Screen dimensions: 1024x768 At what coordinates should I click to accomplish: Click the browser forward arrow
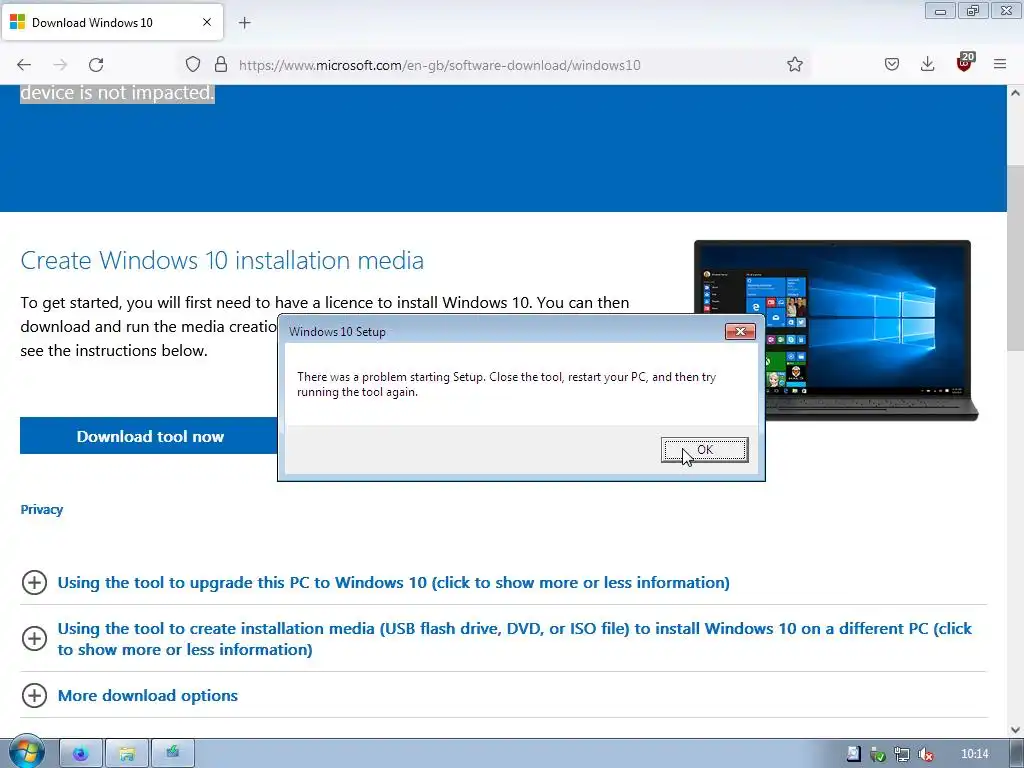pos(60,65)
